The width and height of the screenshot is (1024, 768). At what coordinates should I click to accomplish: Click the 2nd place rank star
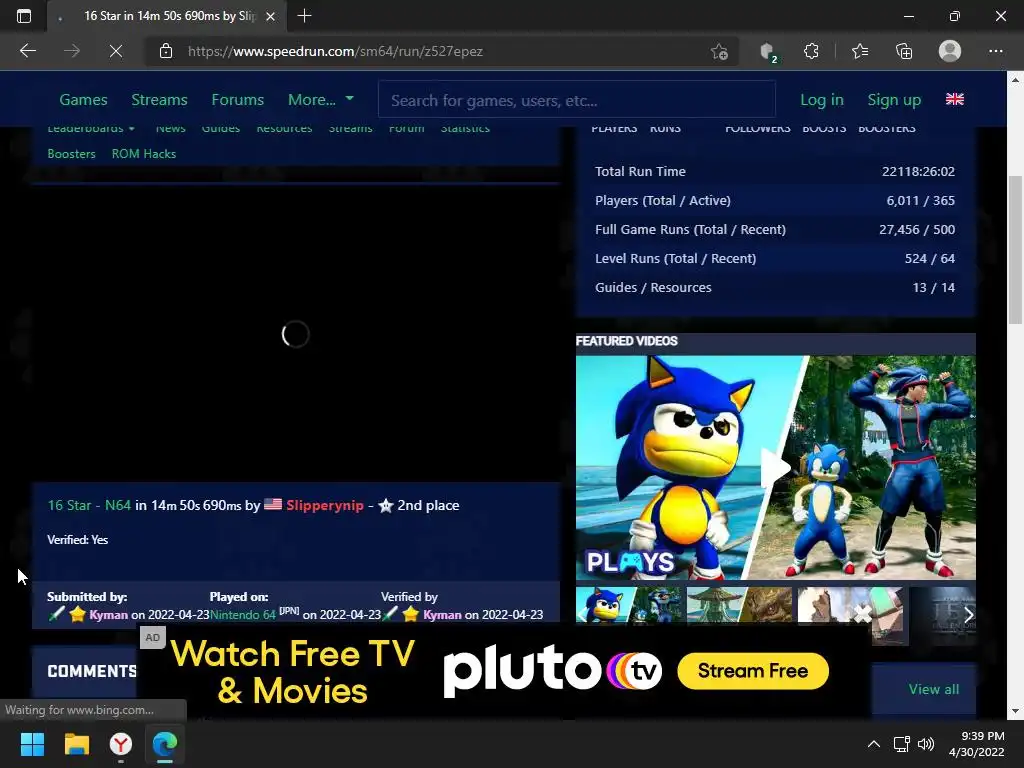(x=386, y=505)
